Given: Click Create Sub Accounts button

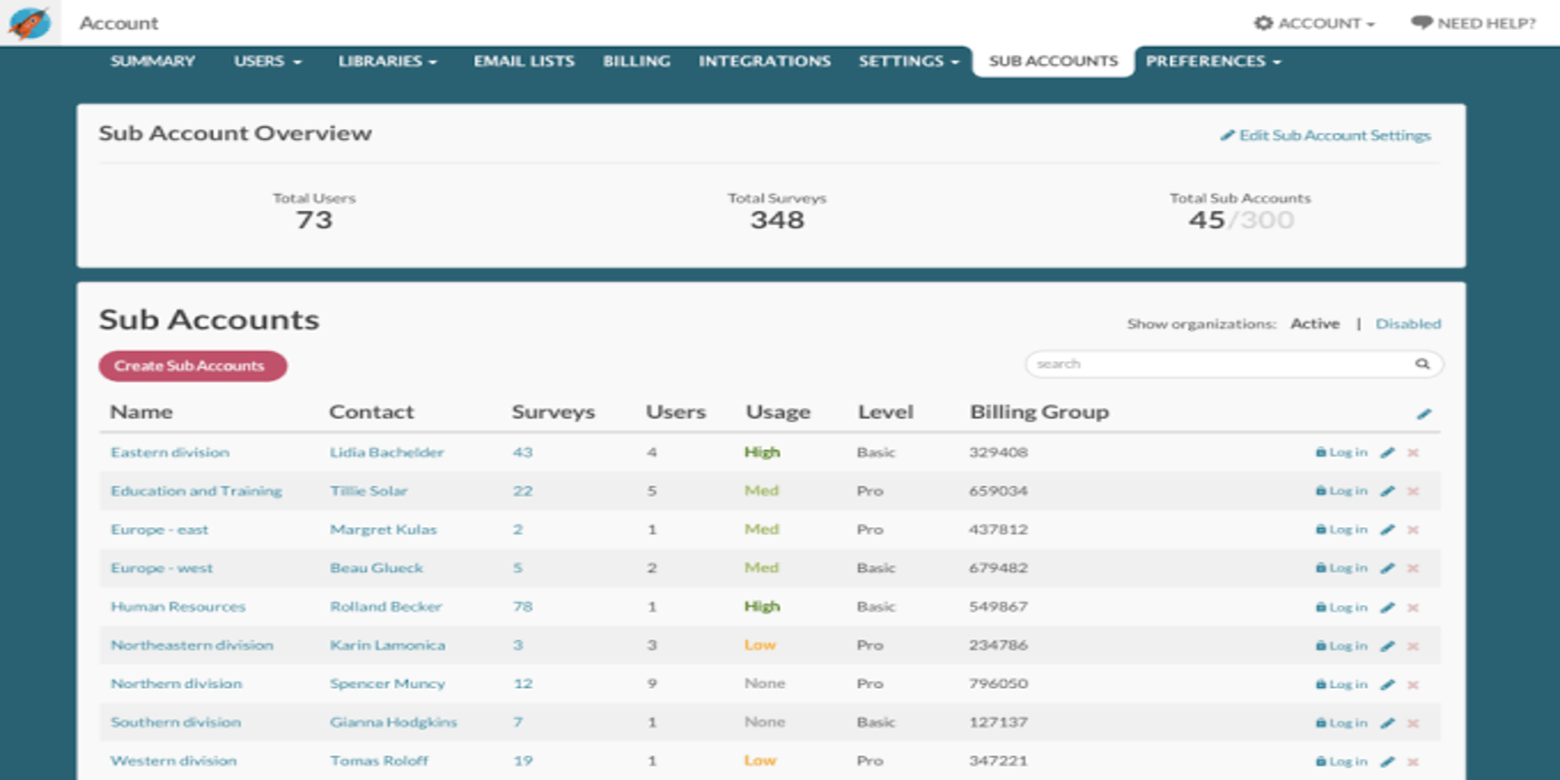Looking at the screenshot, I should [x=193, y=366].
